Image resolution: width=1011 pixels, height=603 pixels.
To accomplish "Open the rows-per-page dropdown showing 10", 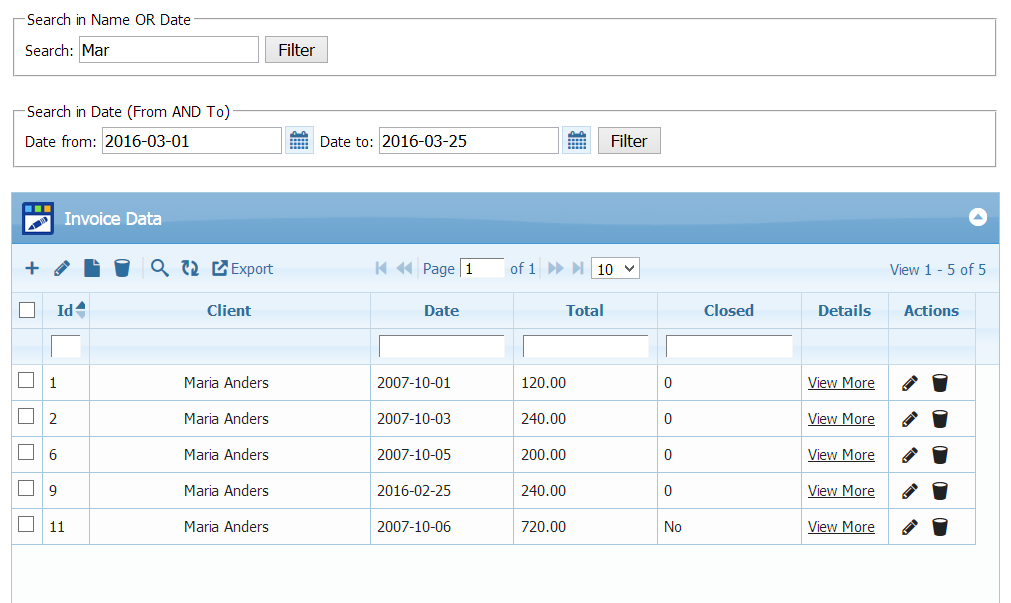I will click(x=615, y=268).
